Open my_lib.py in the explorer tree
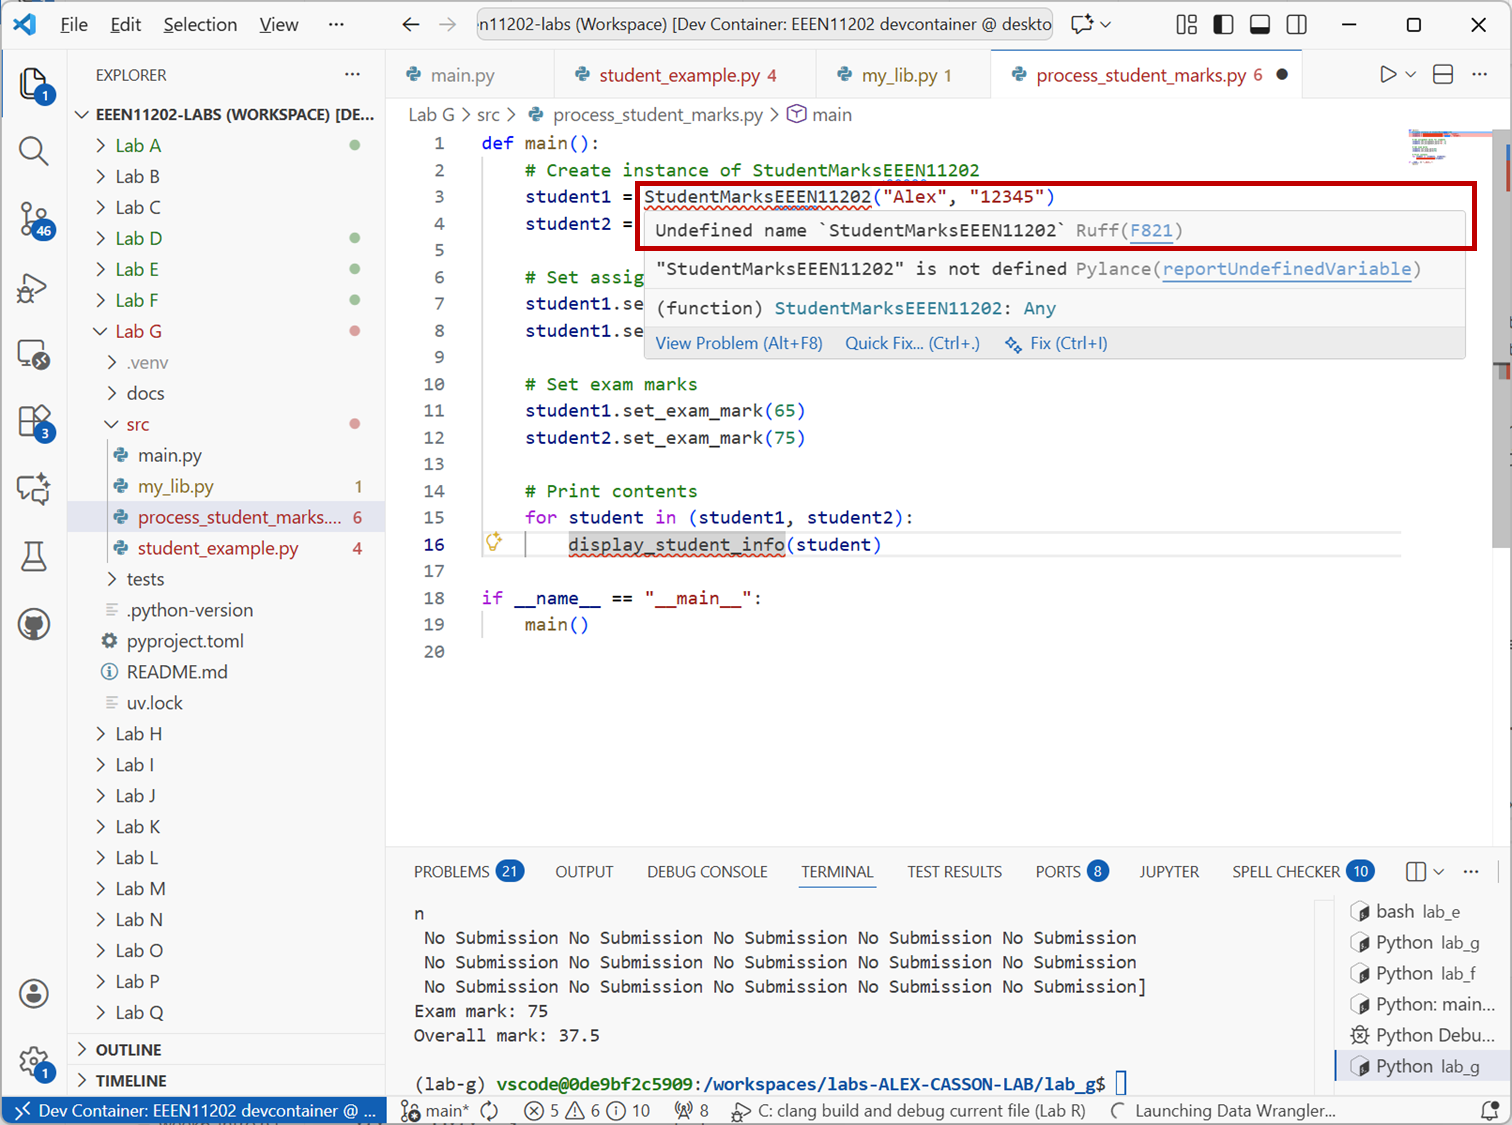 click(x=176, y=486)
